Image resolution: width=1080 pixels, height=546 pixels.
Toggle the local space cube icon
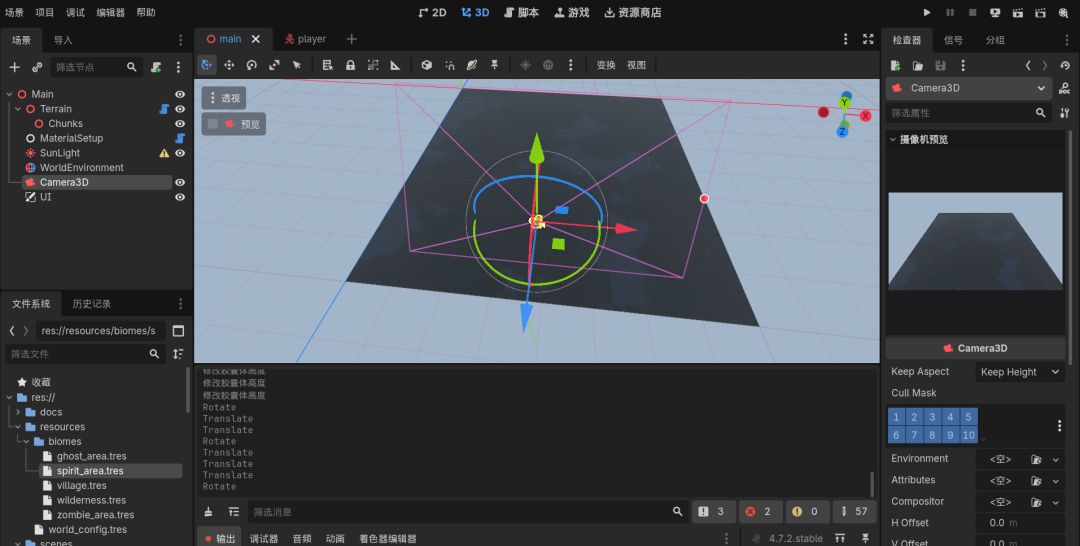[427, 65]
